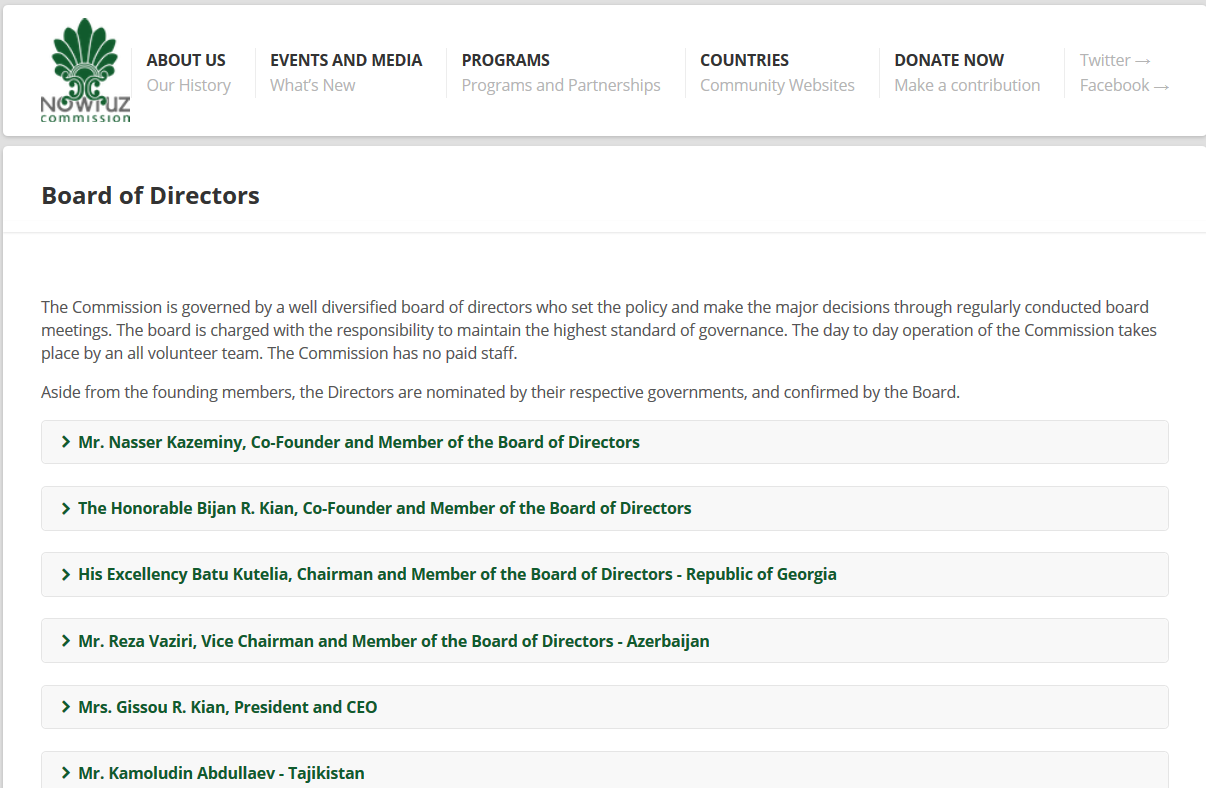Open the Countries menu item
1206x788 pixels.
click(x=744, y=60)
